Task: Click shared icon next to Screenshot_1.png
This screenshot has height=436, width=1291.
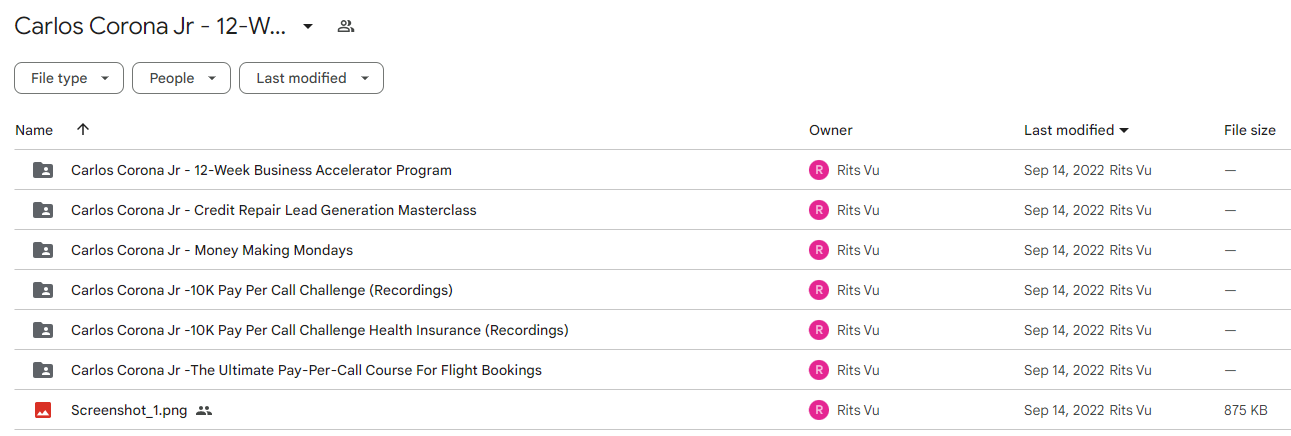Action: (x=204, y=410)
